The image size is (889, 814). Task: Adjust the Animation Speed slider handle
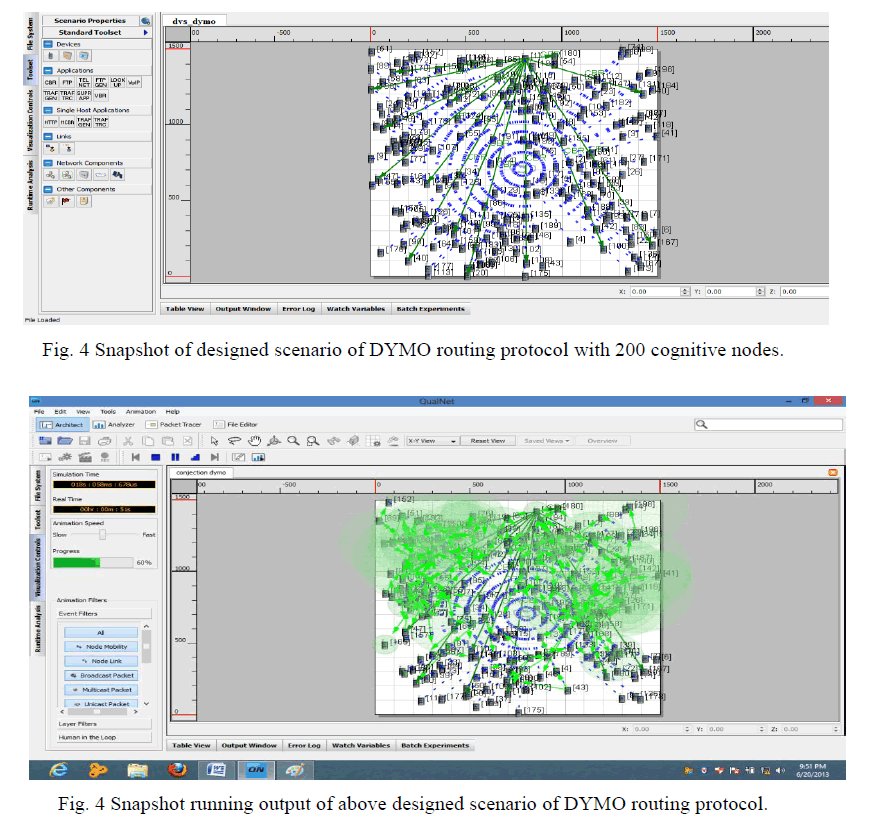coord(101,535)
